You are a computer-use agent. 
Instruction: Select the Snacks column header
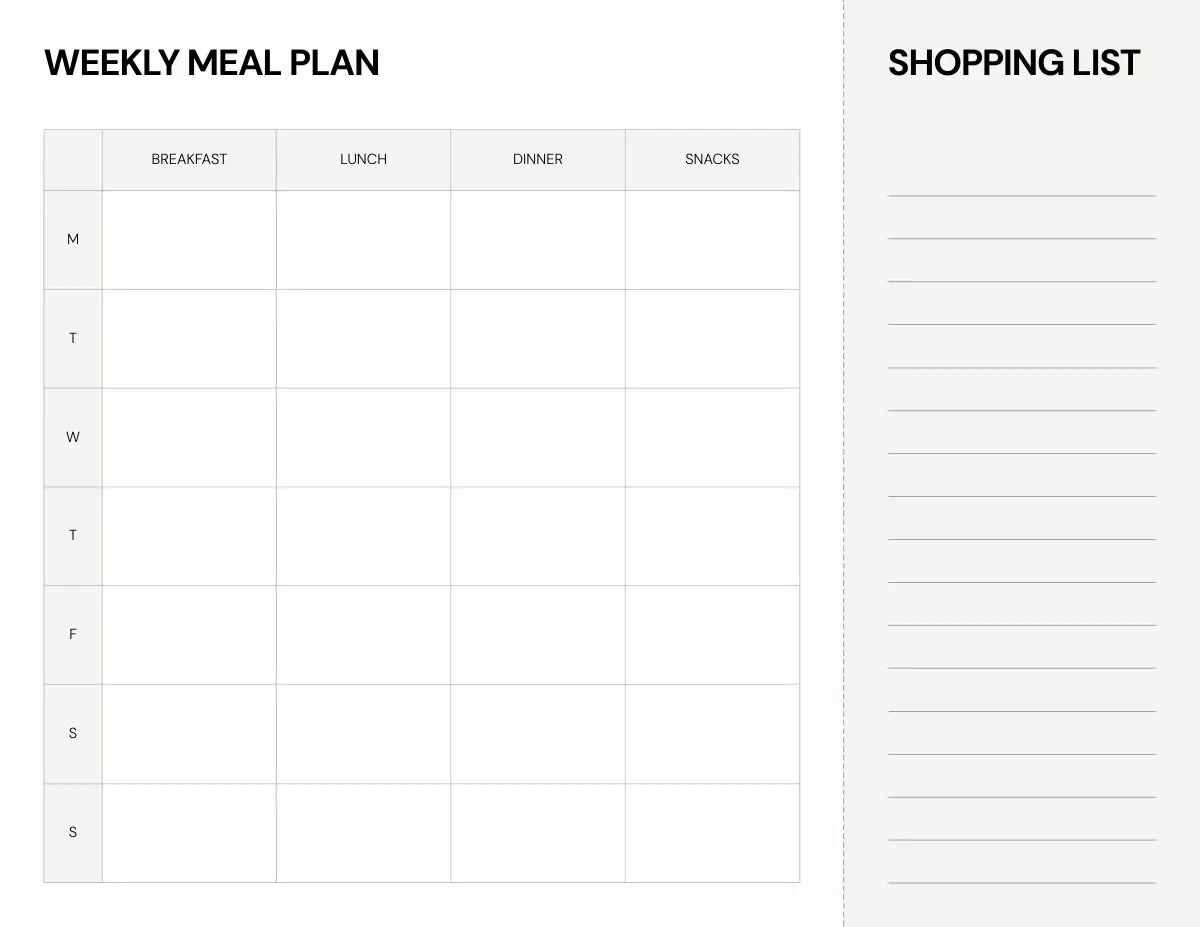pos(712,159)
